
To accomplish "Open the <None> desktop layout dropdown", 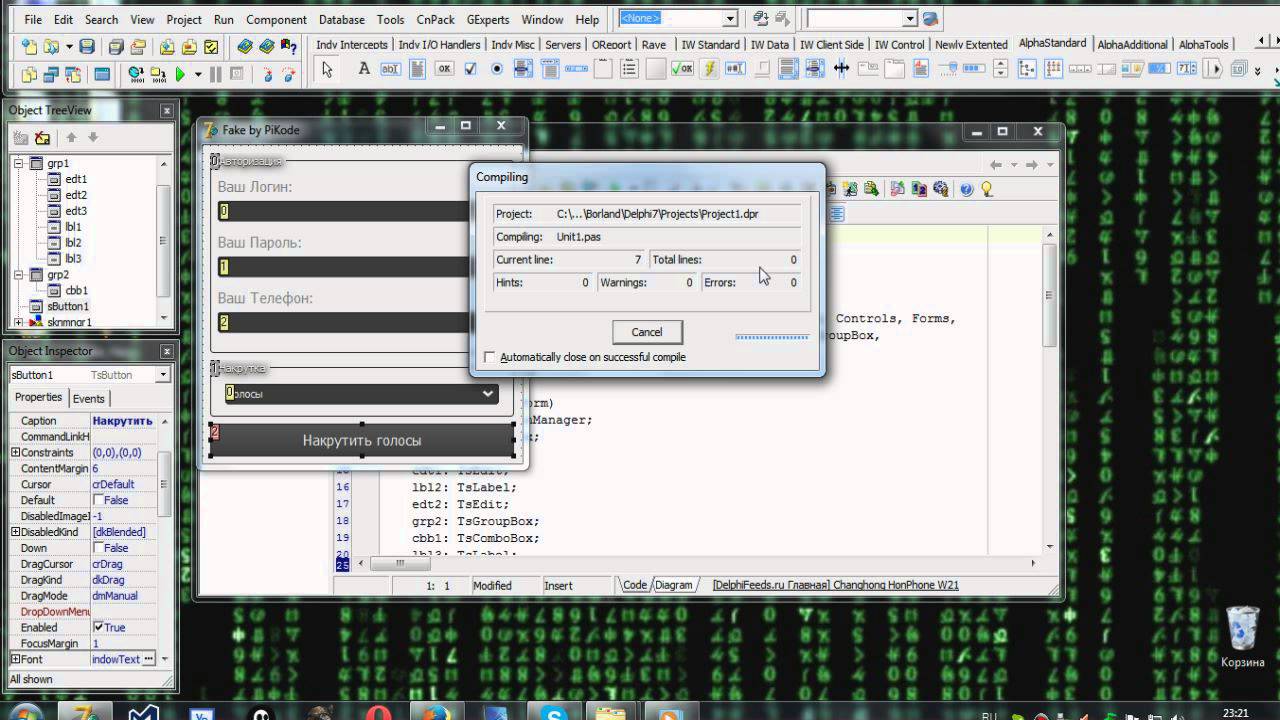I will [730, 19].
